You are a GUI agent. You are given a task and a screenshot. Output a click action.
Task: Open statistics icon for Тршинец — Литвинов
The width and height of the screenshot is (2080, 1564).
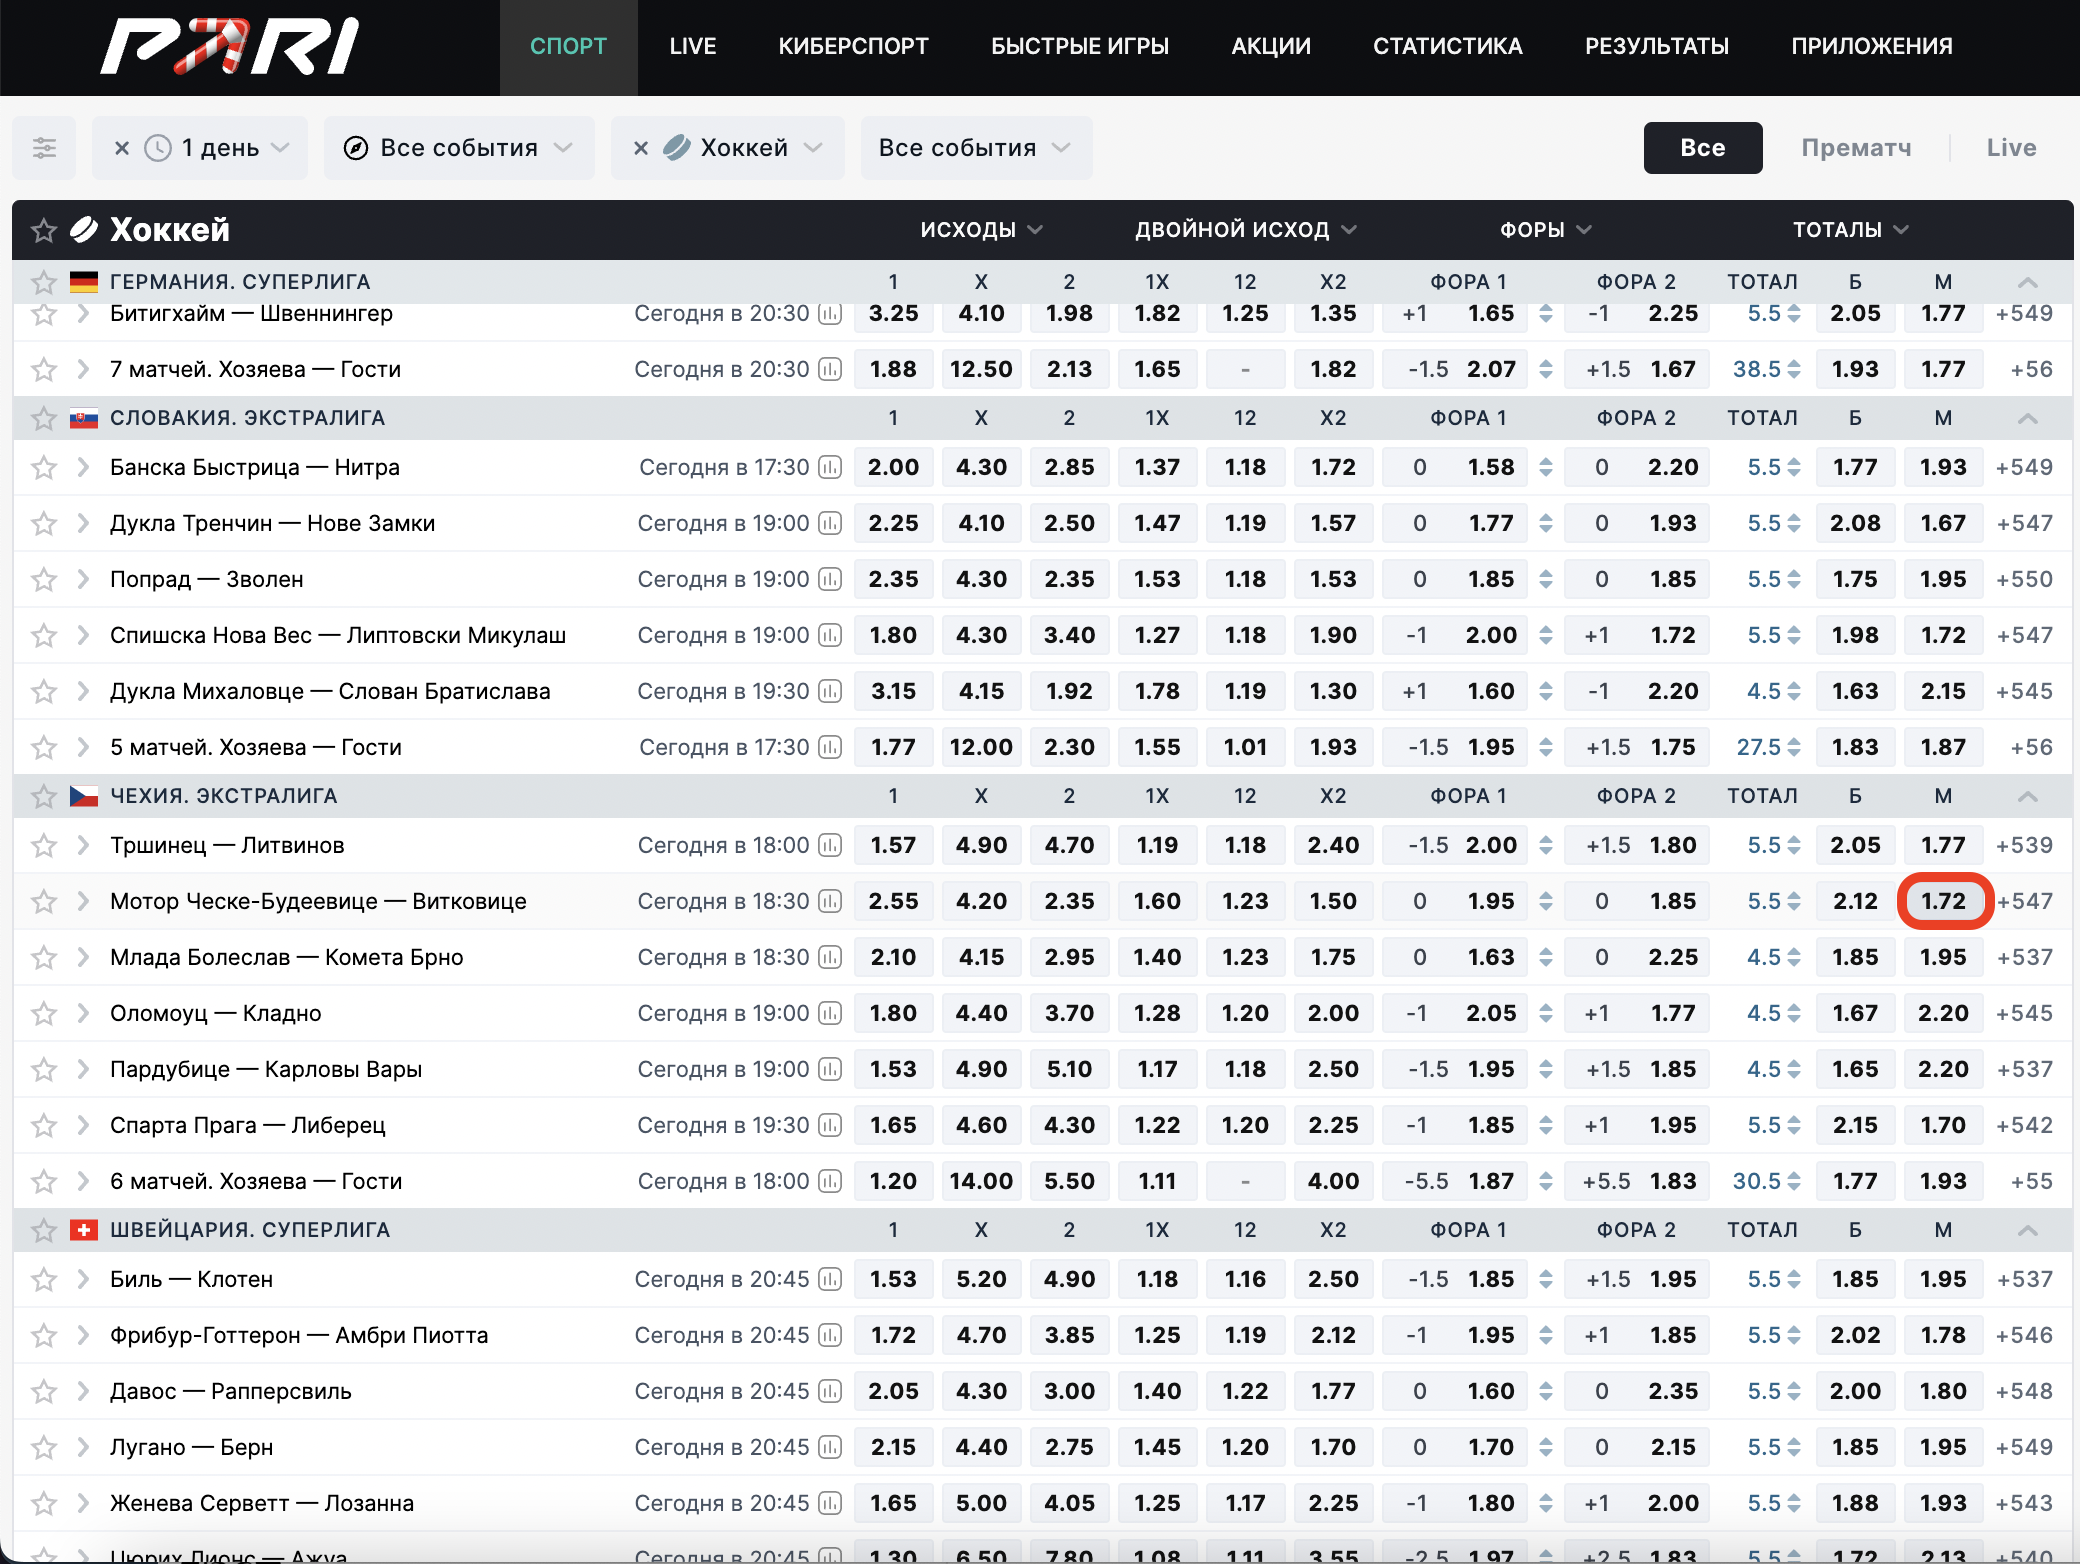tap(830, 845)
